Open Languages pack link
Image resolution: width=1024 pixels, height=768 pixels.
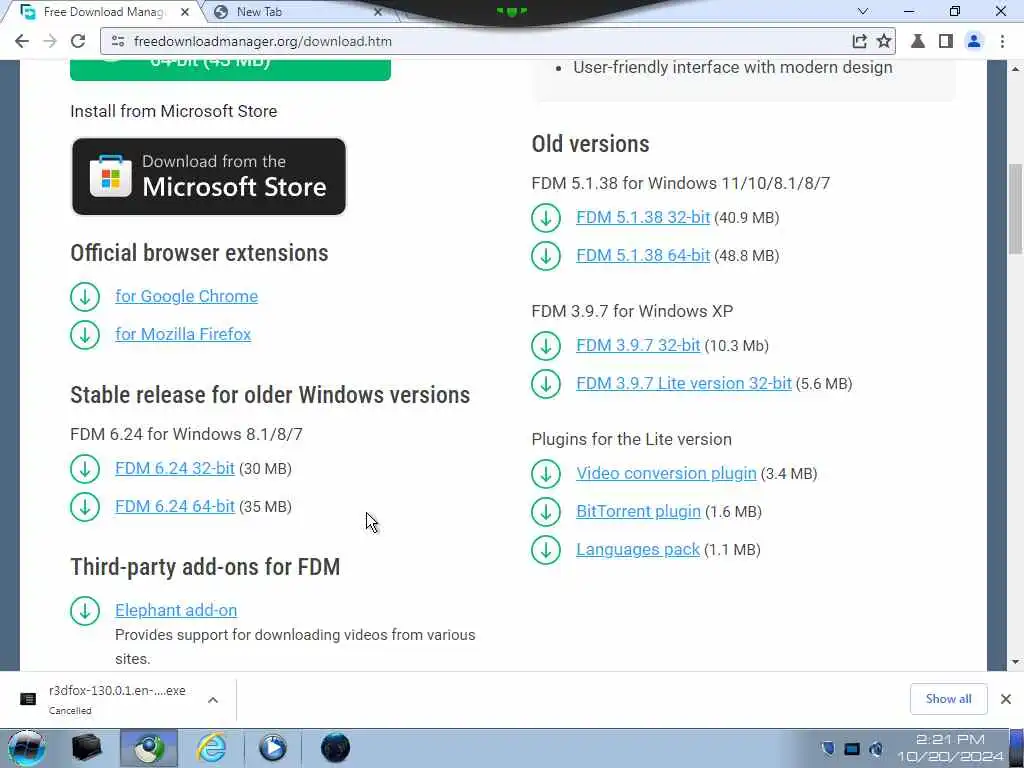(638, 549)
